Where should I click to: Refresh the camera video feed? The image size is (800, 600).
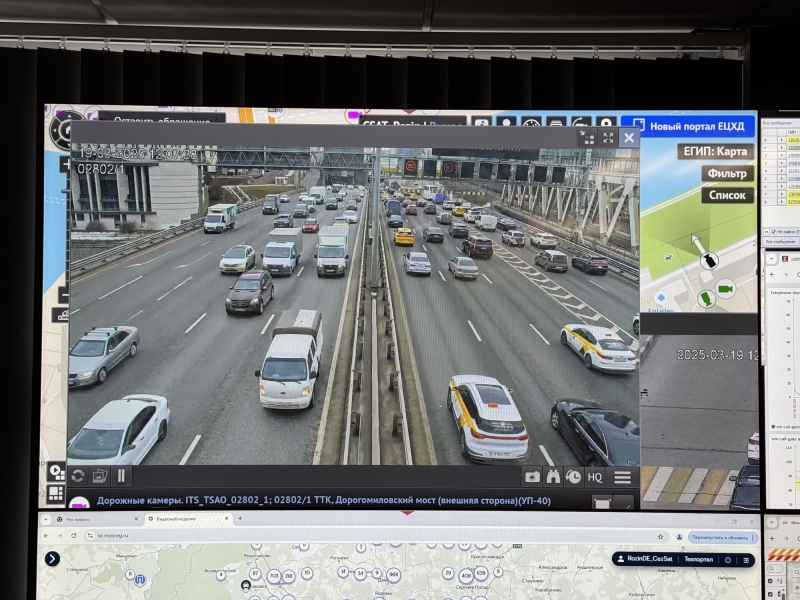(x=78, y=476)
